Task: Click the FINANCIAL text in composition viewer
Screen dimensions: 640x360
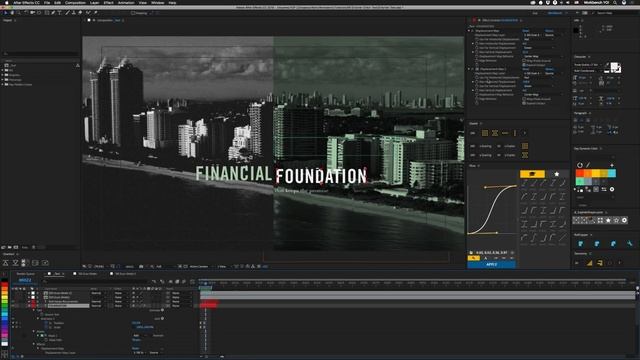Action: (233, 173)
